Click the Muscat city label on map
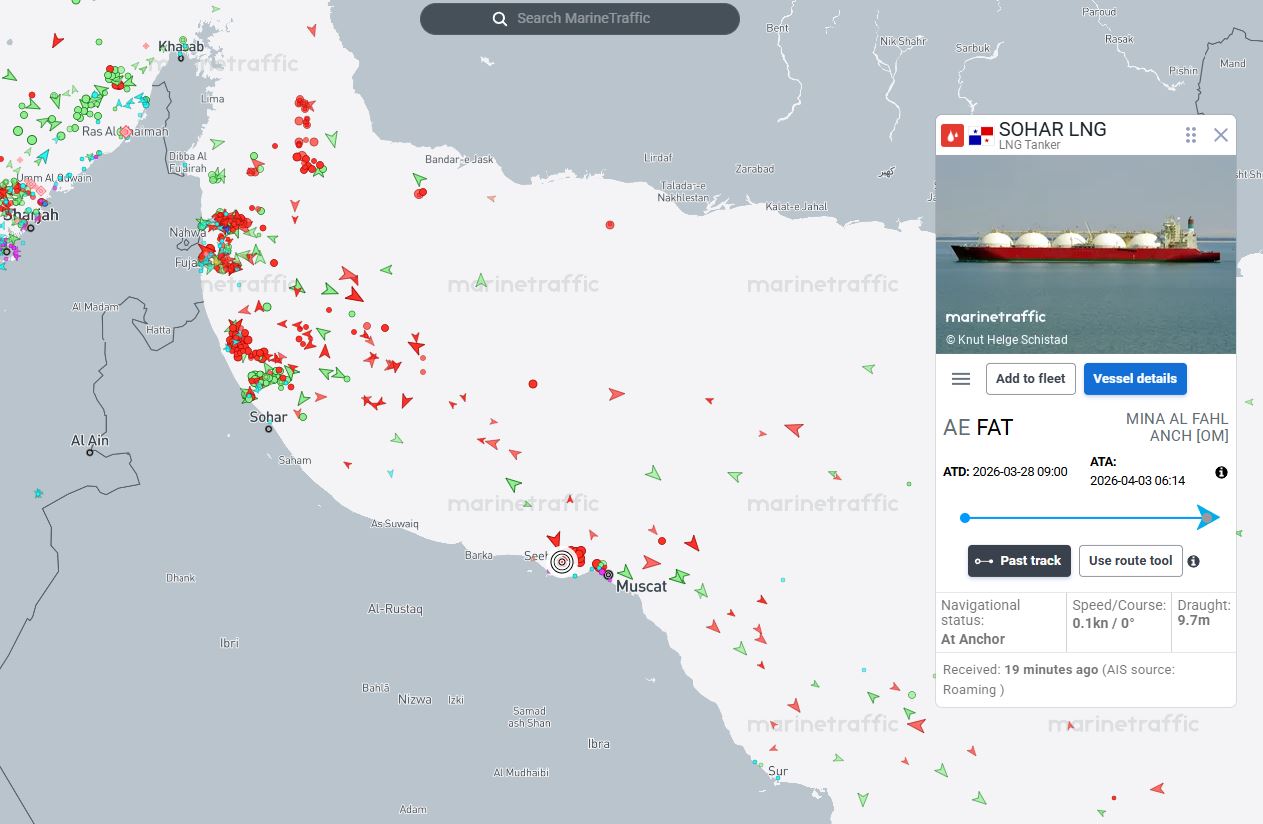The width and height of the screenshot is (1263, 824). pos(641,586)
